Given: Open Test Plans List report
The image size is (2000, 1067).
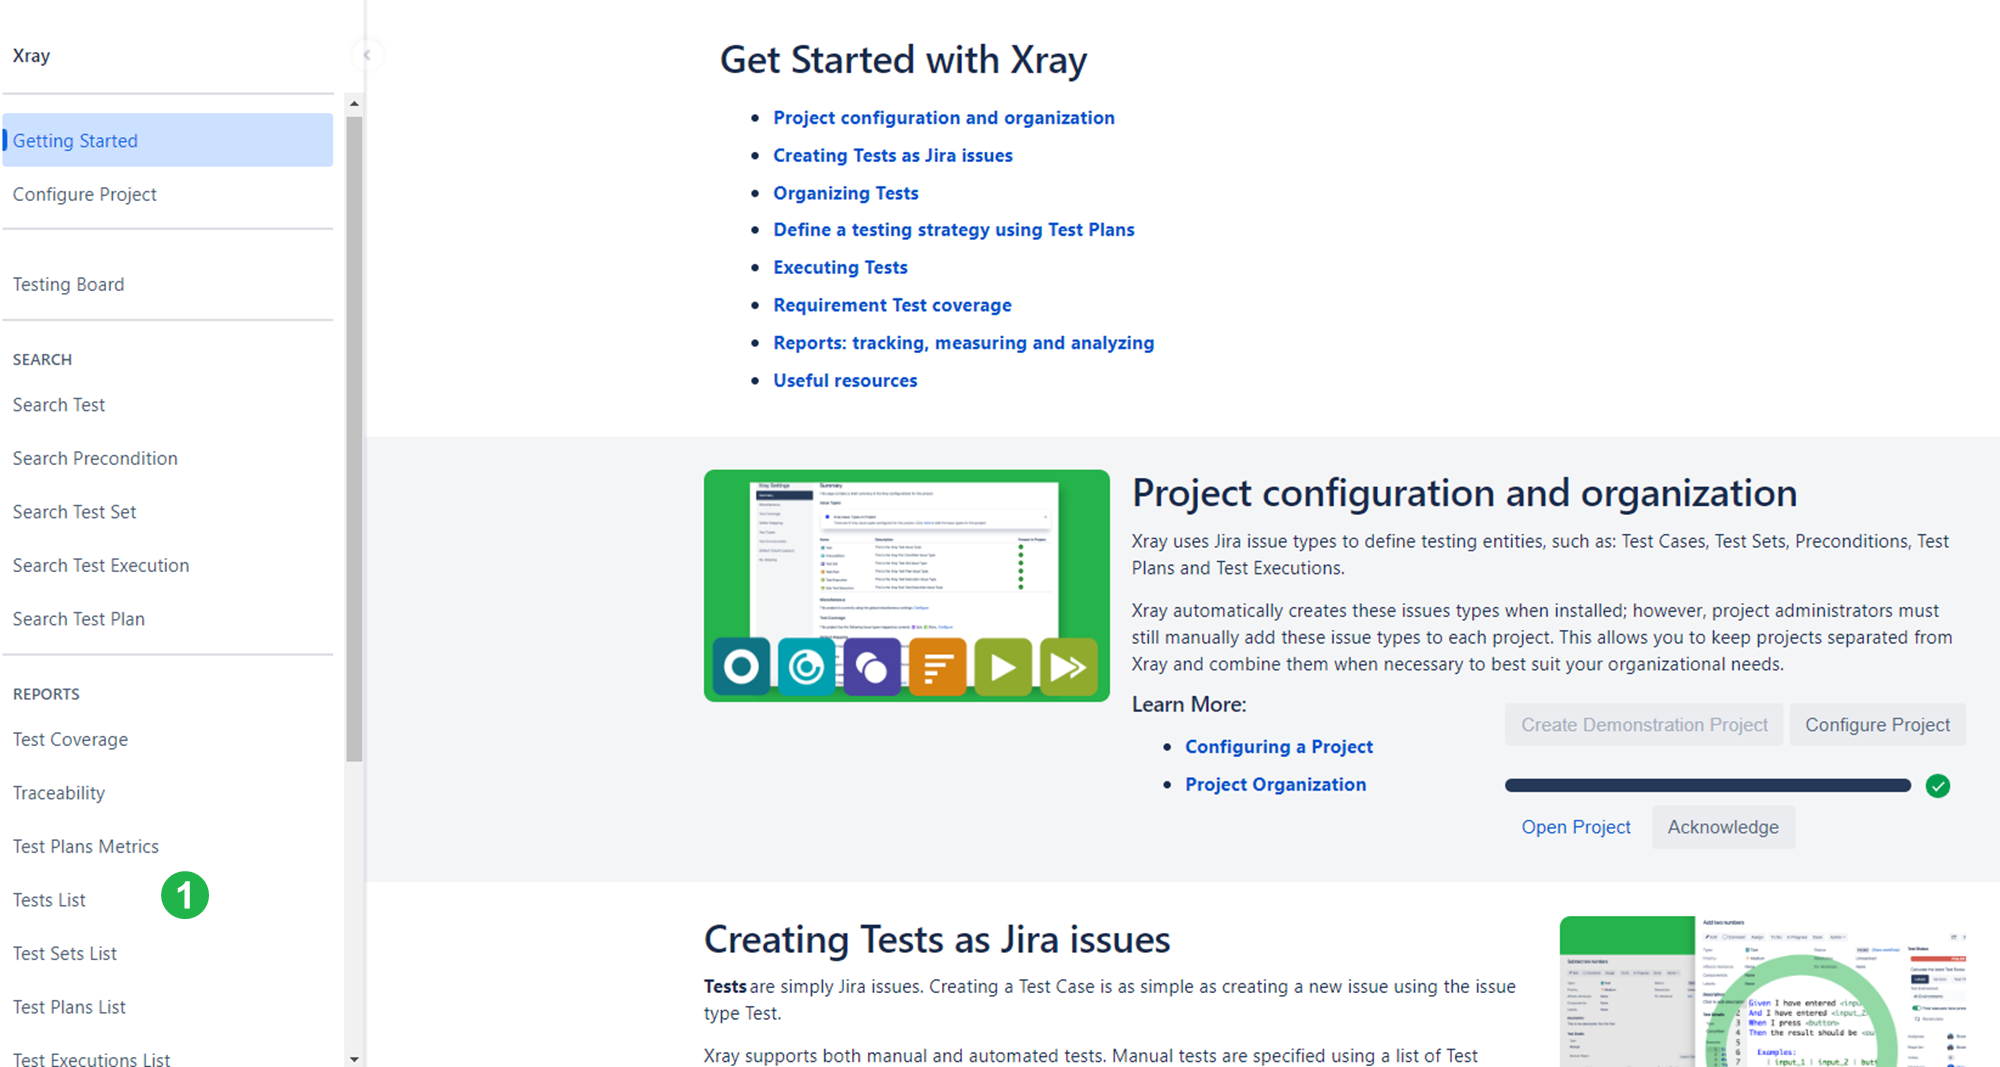Looking at the screenshot, I should pos(168,1007).
